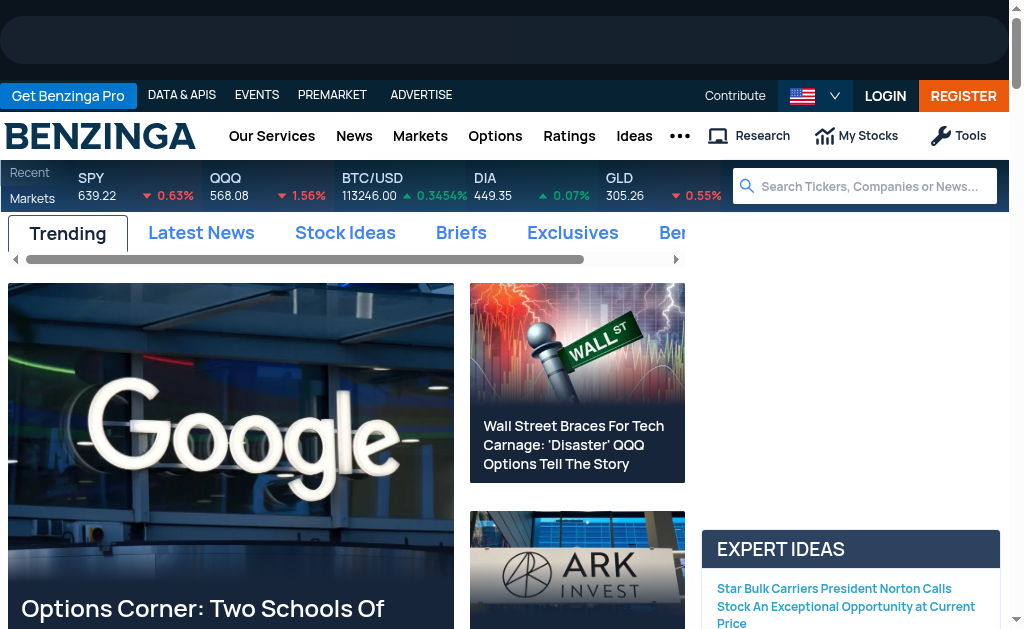Image resolution: width=1024 pixels, height=629 pixels.
Task: Open the Ideas menu
Action: [x=634, y=136]
